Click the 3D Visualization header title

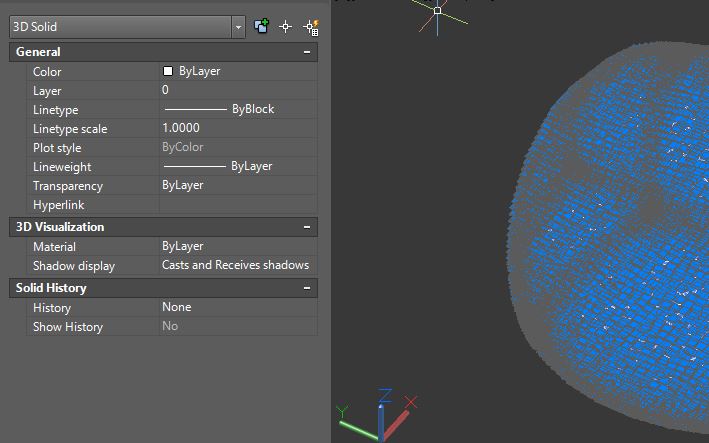point(60,227)
